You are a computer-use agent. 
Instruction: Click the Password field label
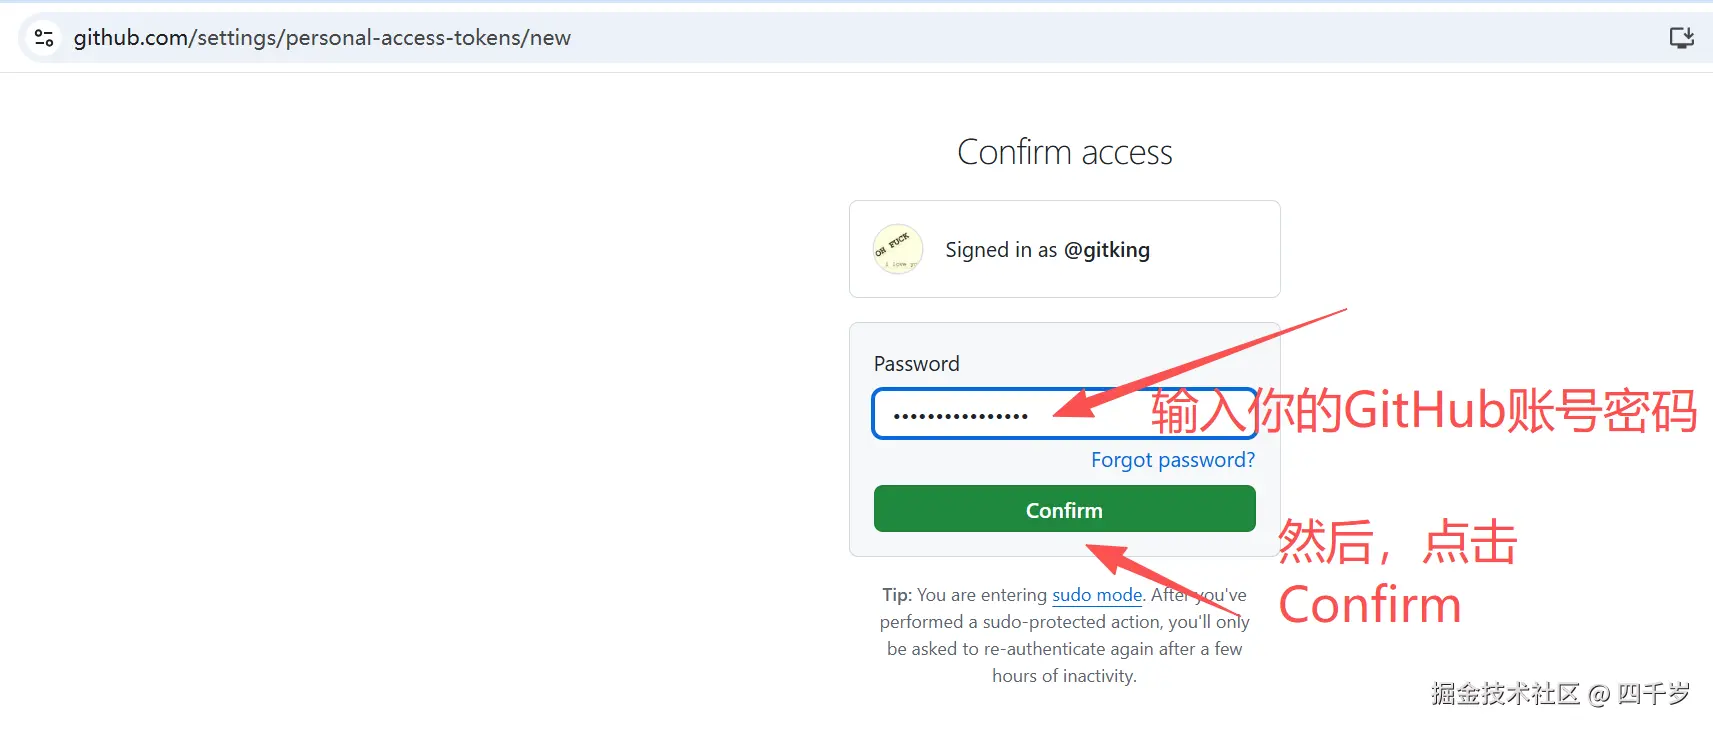[916, 364]
